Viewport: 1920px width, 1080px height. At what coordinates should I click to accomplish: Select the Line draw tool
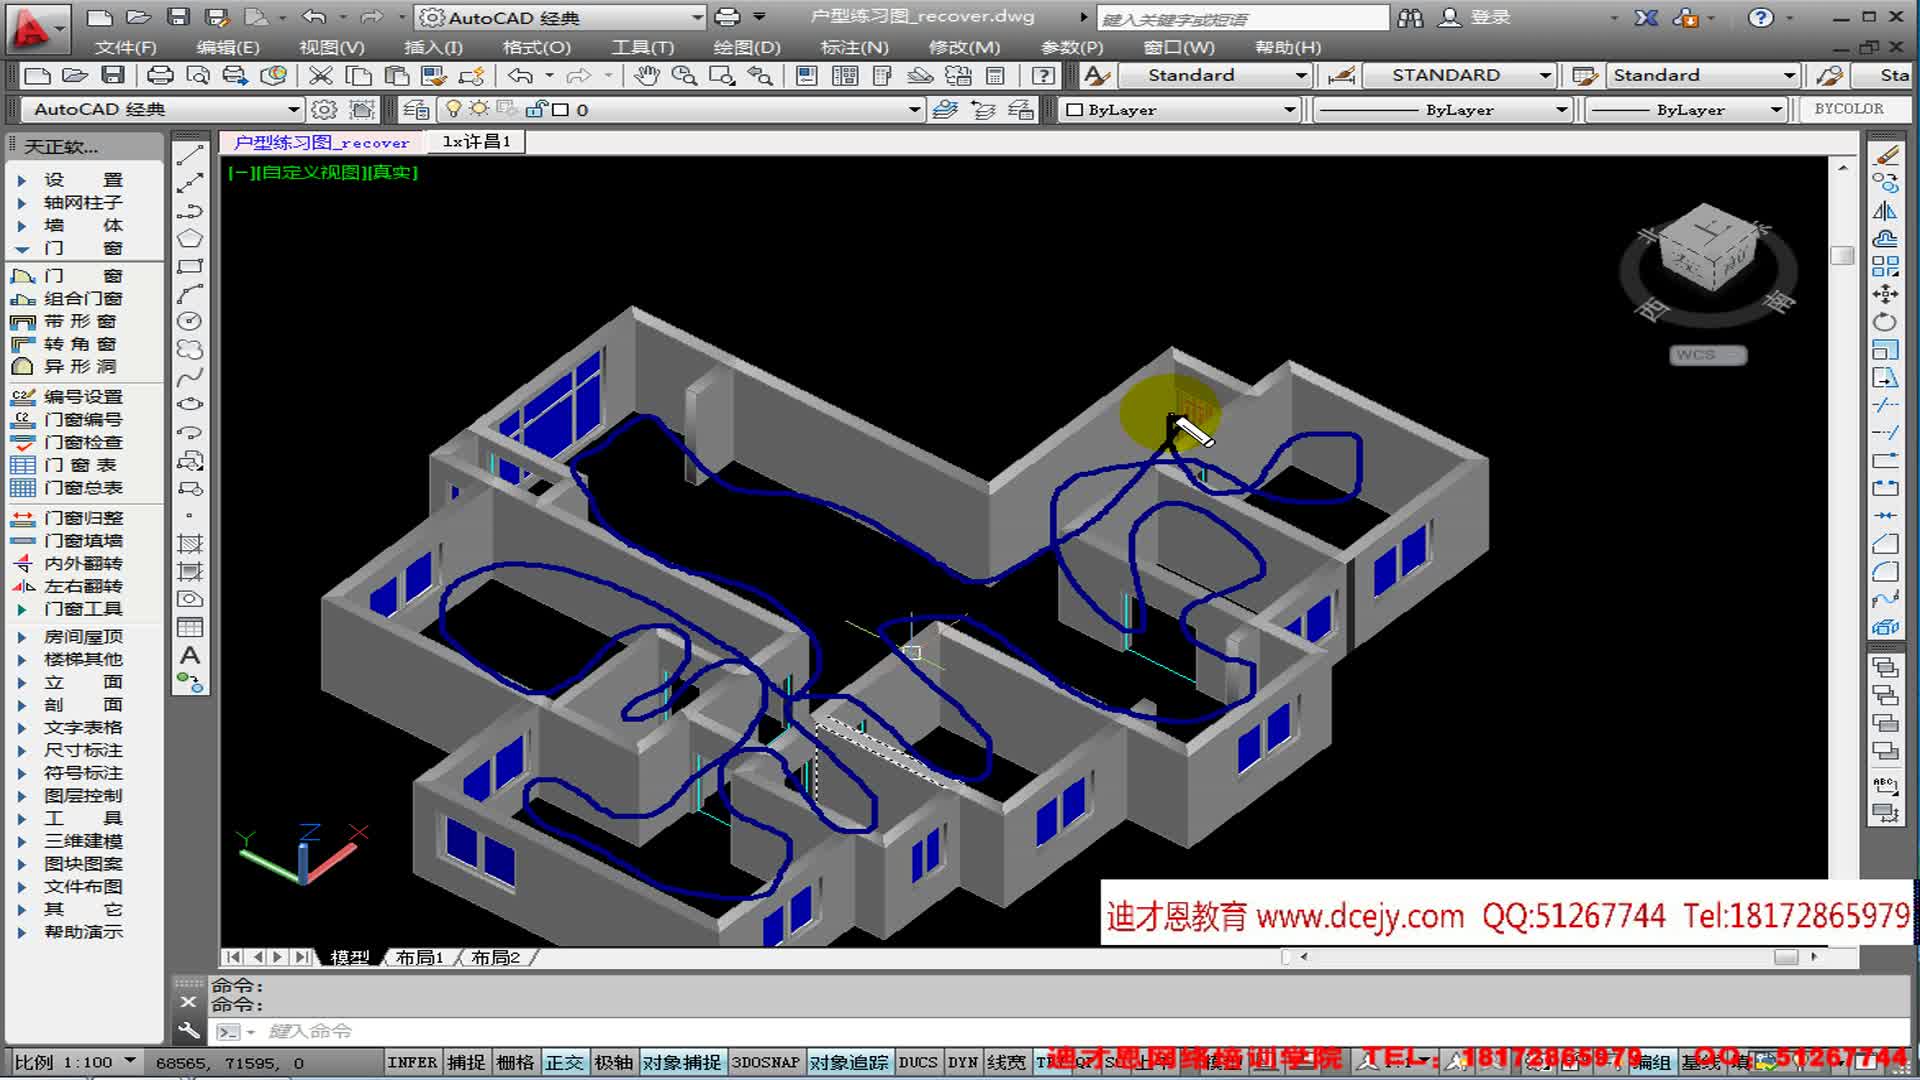[190, 155]
